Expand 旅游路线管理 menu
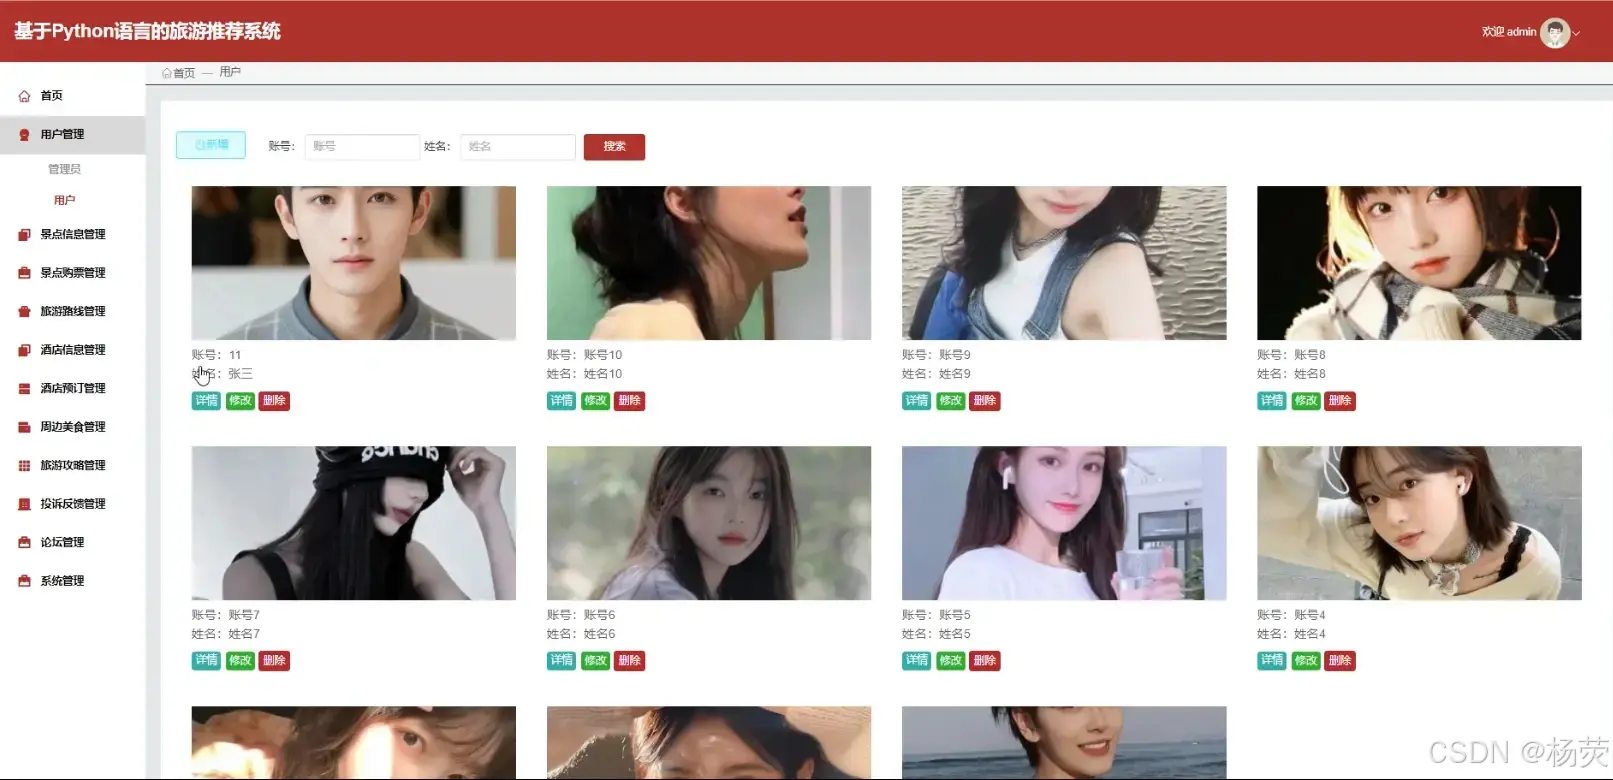This screenshot has height=780, width=1613. click(72, 311)
